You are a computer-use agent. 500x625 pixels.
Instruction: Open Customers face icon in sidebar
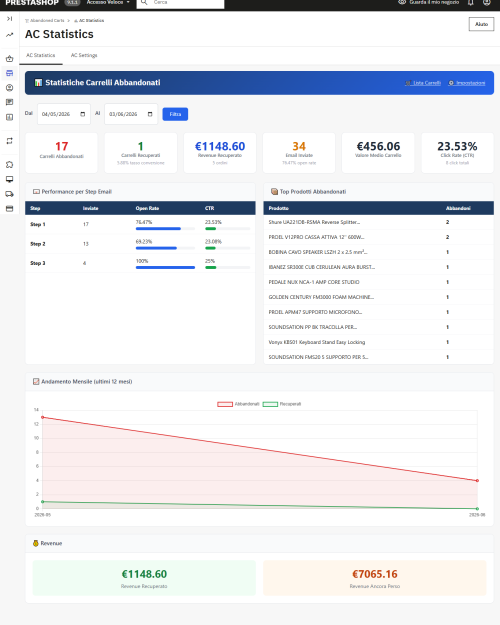pos(10,88)
